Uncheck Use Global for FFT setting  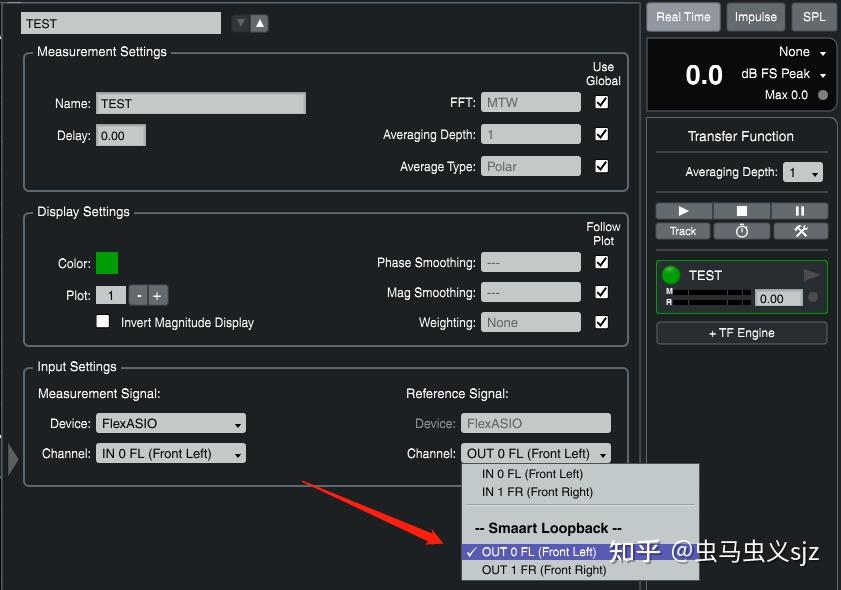tap(601, 101)
